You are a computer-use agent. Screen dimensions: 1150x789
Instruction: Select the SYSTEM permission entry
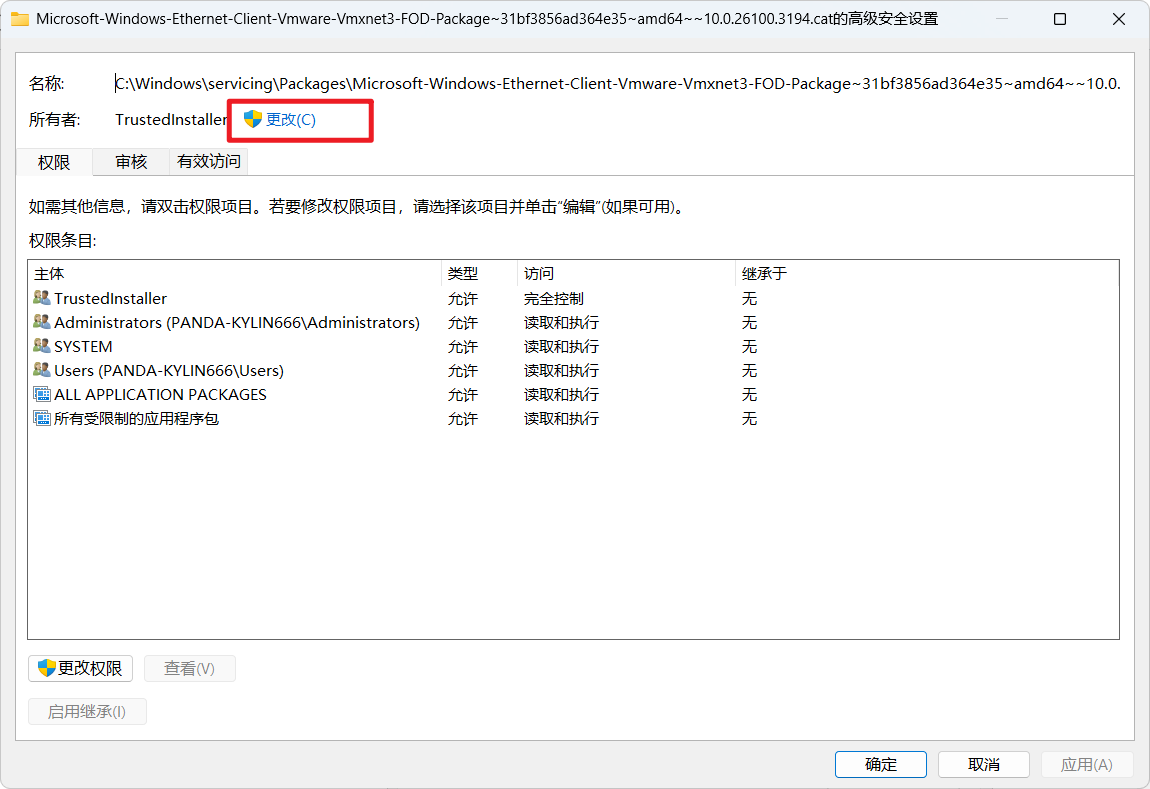tap(574, 347)
